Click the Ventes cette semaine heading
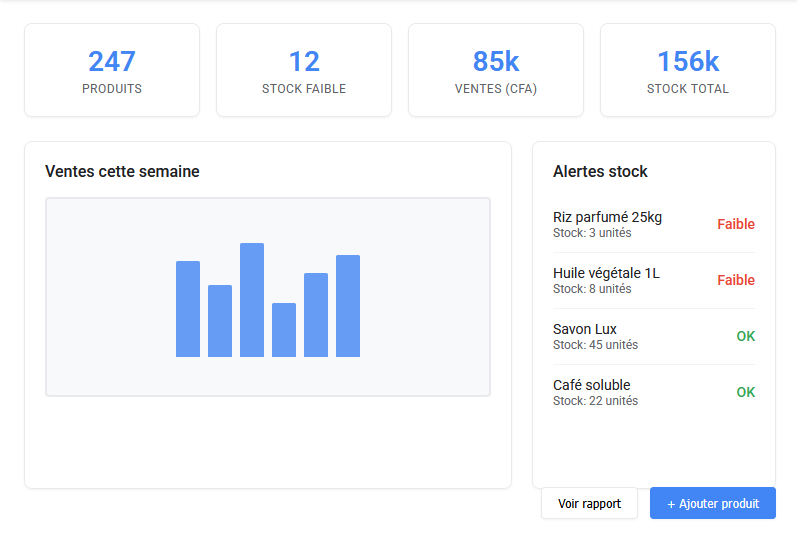The height and width of the screenshot is (542, 797). point(122,172)
